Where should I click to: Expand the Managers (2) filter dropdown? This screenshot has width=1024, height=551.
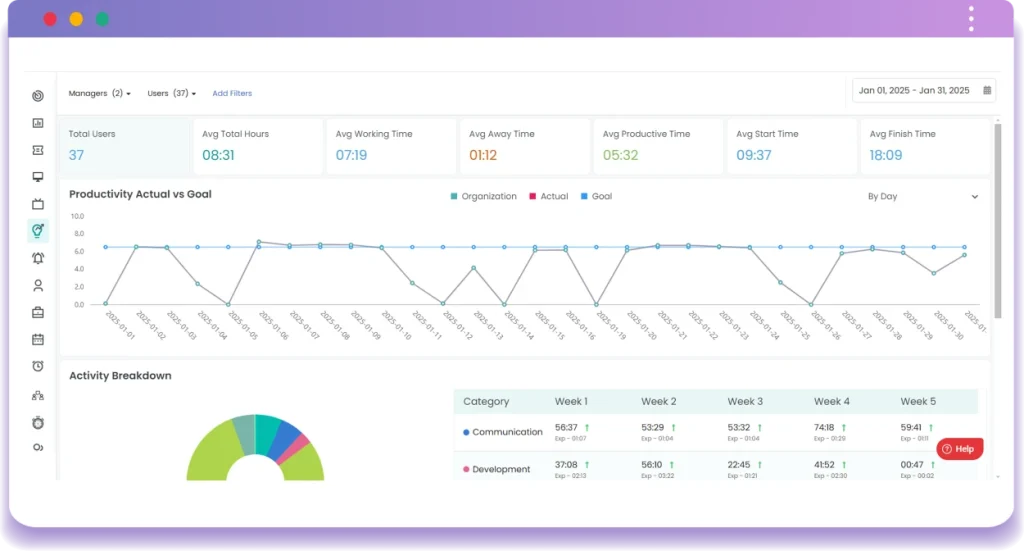click(x=99, y=93)
